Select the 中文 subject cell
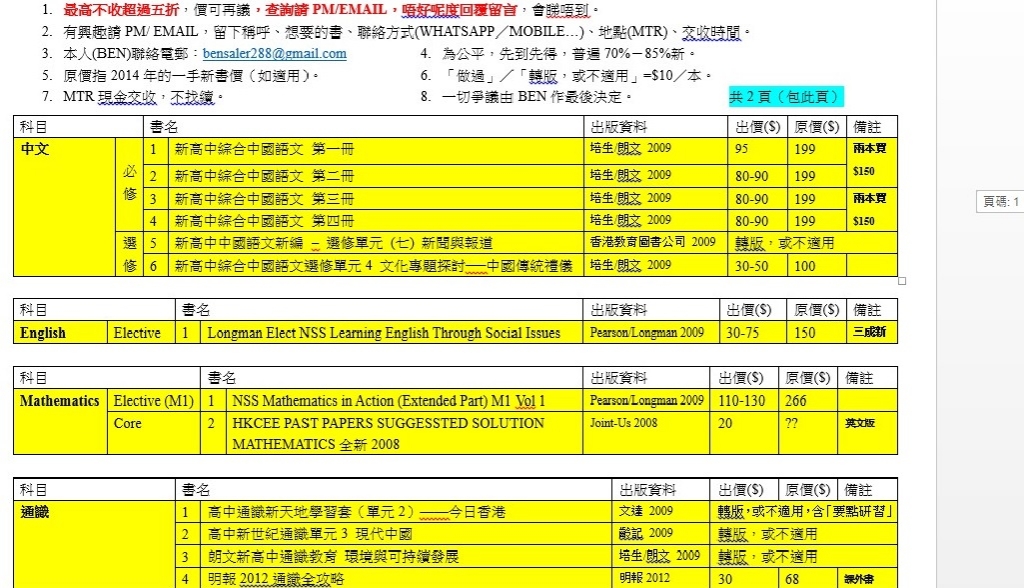1024x588 pixels. [36, 149]
